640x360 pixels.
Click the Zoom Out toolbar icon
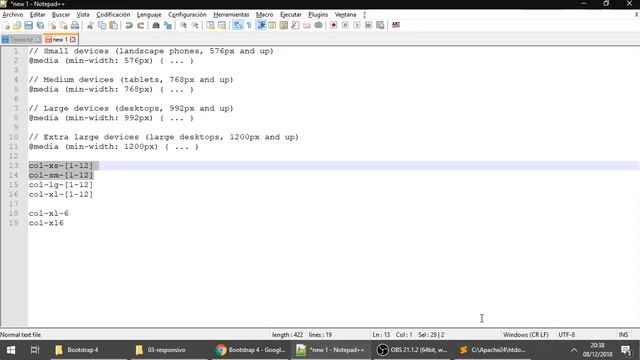tap(195, 25)
